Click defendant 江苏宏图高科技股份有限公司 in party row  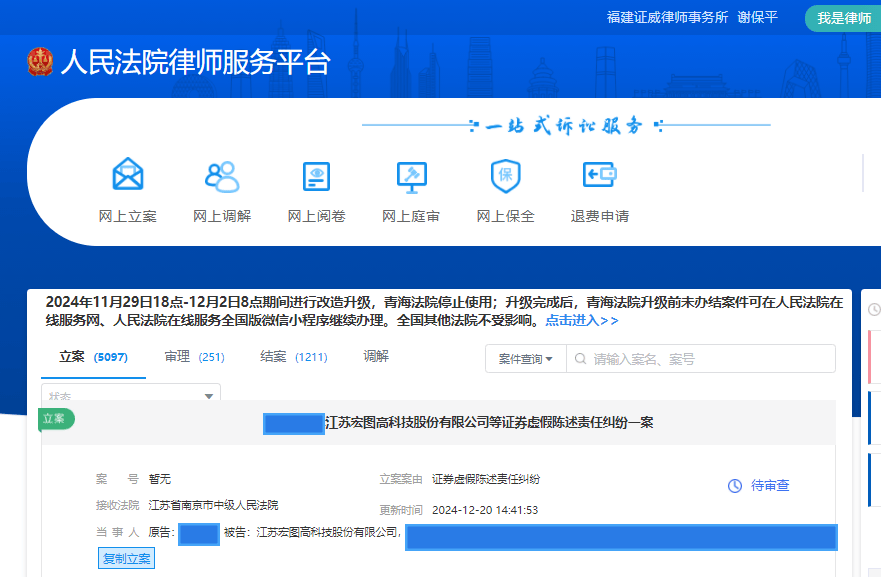click(328, 532)
